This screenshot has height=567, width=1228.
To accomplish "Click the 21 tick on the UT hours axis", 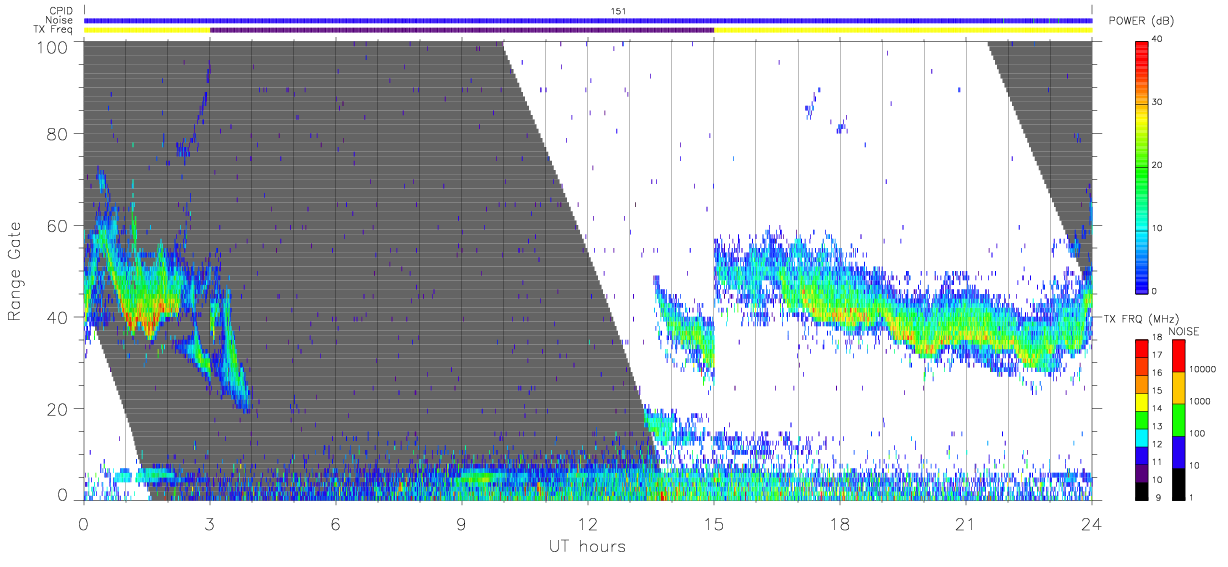I will click(966, 524).
